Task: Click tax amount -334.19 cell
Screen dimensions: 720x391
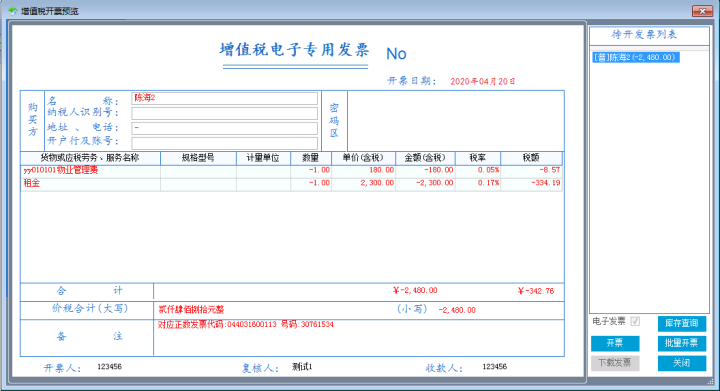Action: tap(531, 183)
